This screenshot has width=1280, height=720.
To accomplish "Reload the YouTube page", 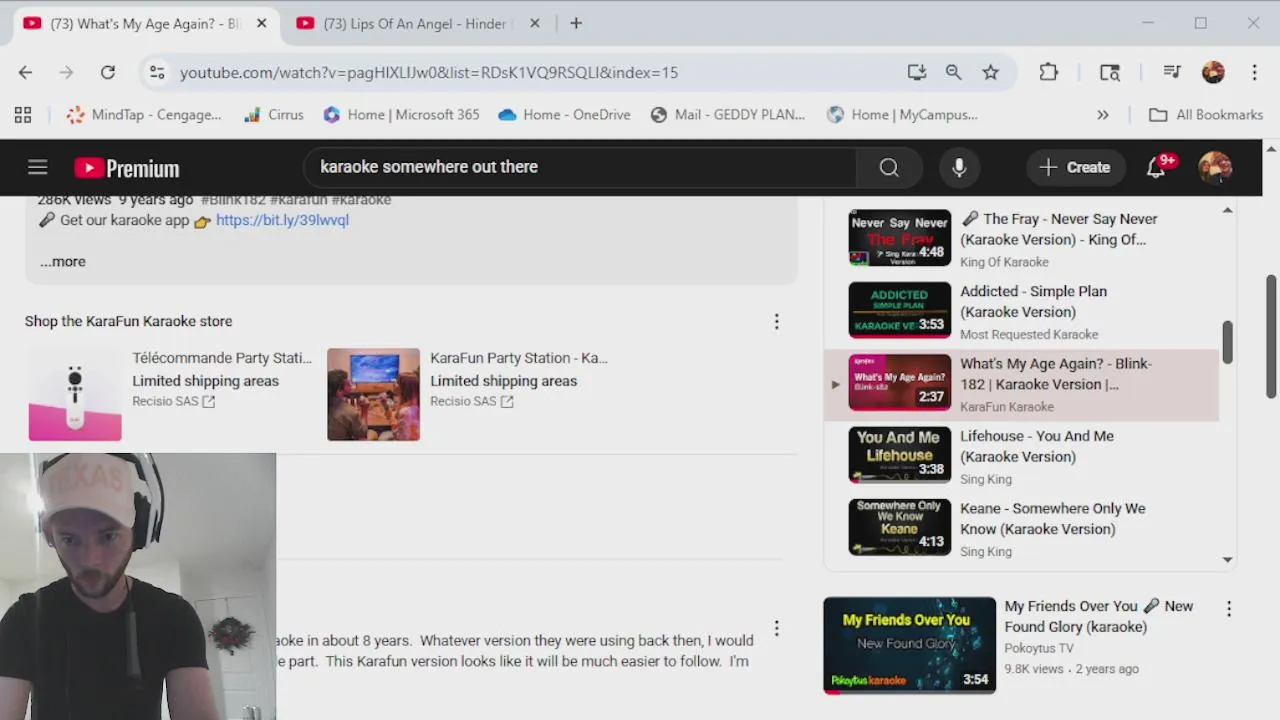I will tap(108, 72).
